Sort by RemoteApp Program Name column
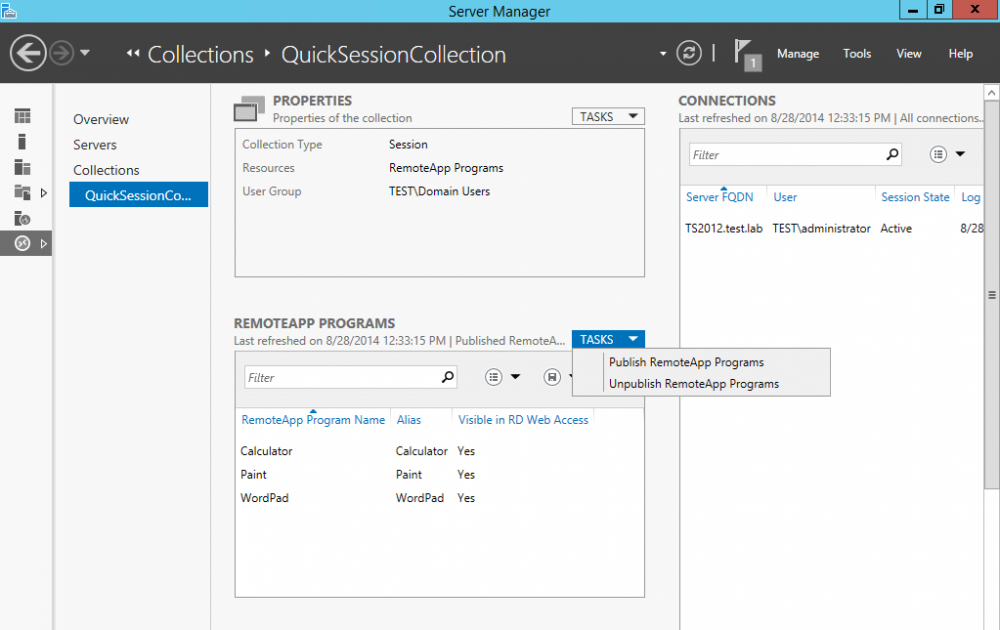 (x=312, y=420)
